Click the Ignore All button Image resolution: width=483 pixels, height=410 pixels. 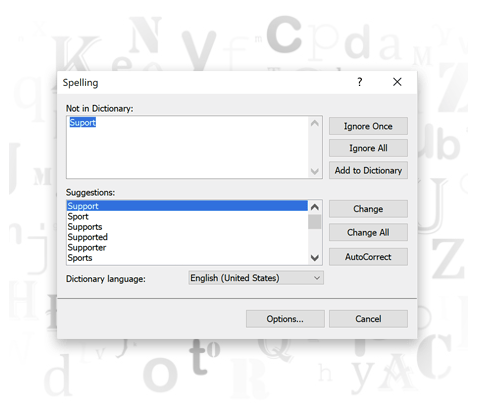[368, 148]
